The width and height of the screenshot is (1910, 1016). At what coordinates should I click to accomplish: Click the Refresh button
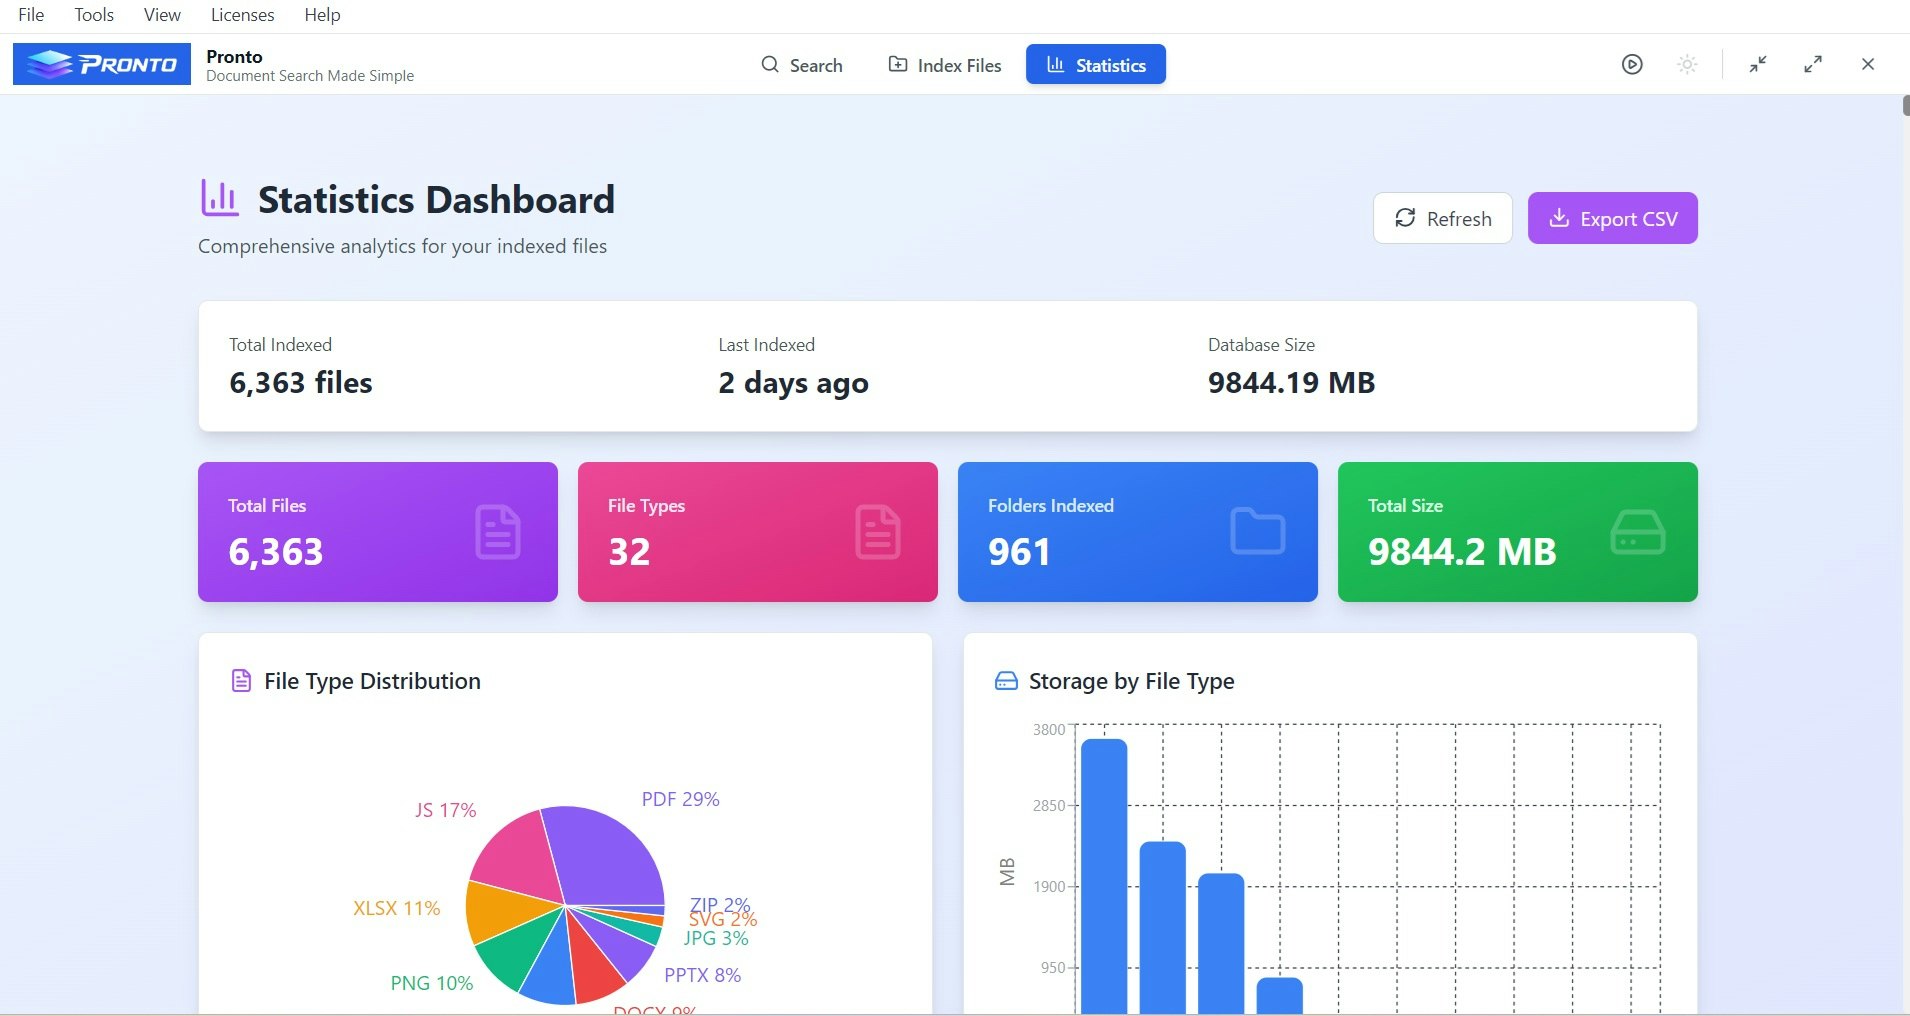tap(1443, 217)
